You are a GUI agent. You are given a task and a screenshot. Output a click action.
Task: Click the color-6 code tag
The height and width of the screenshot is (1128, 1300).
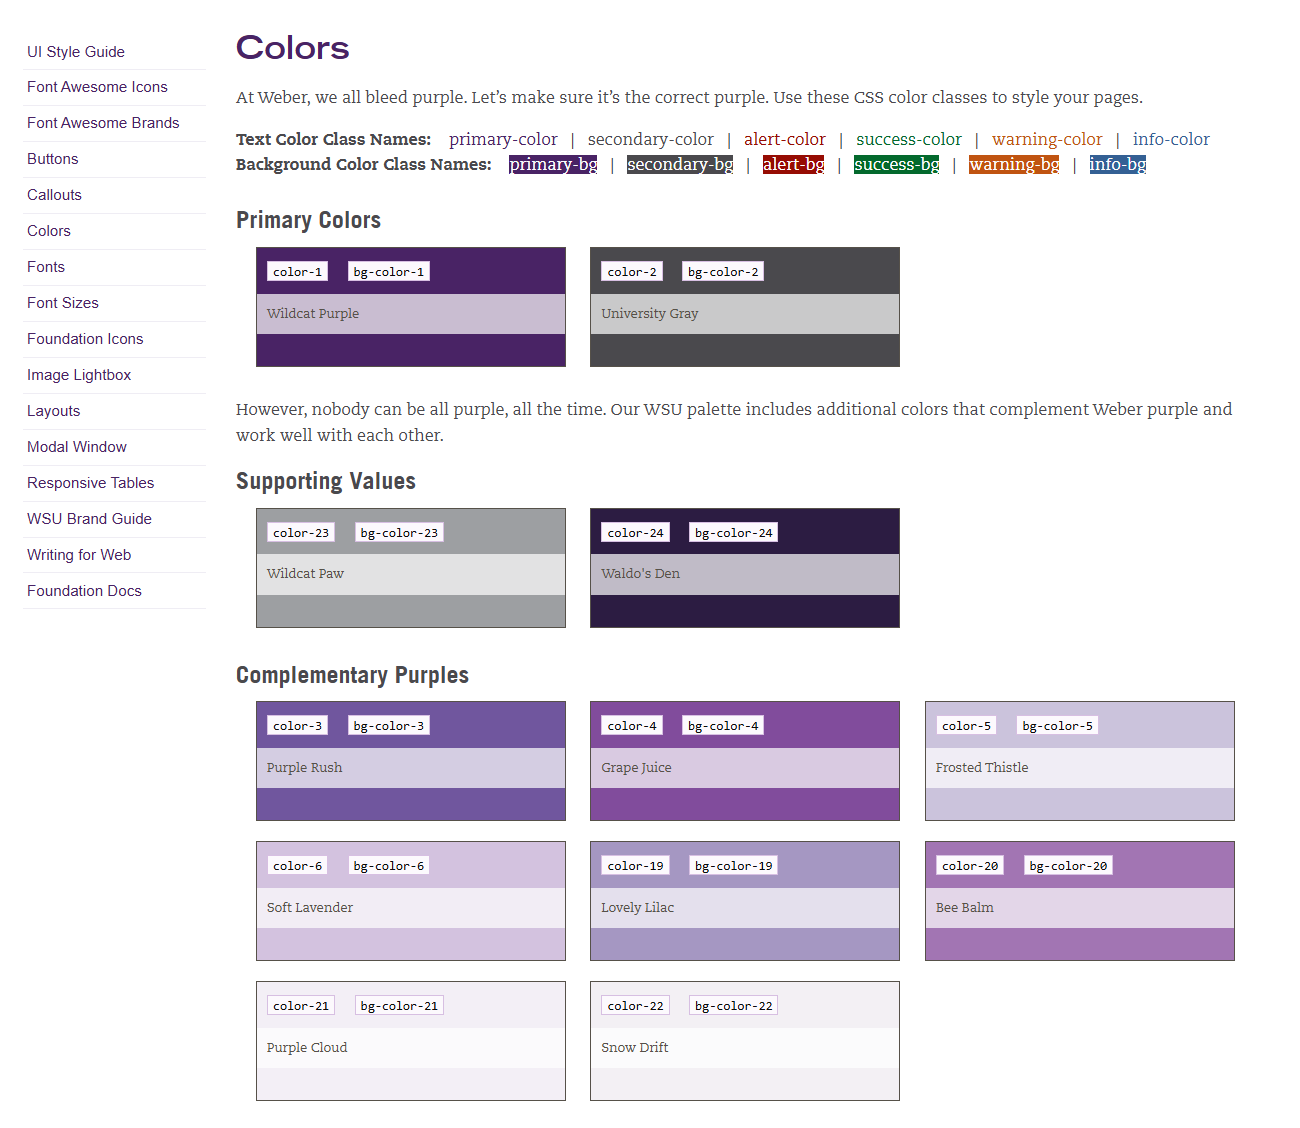click(298, 865)
